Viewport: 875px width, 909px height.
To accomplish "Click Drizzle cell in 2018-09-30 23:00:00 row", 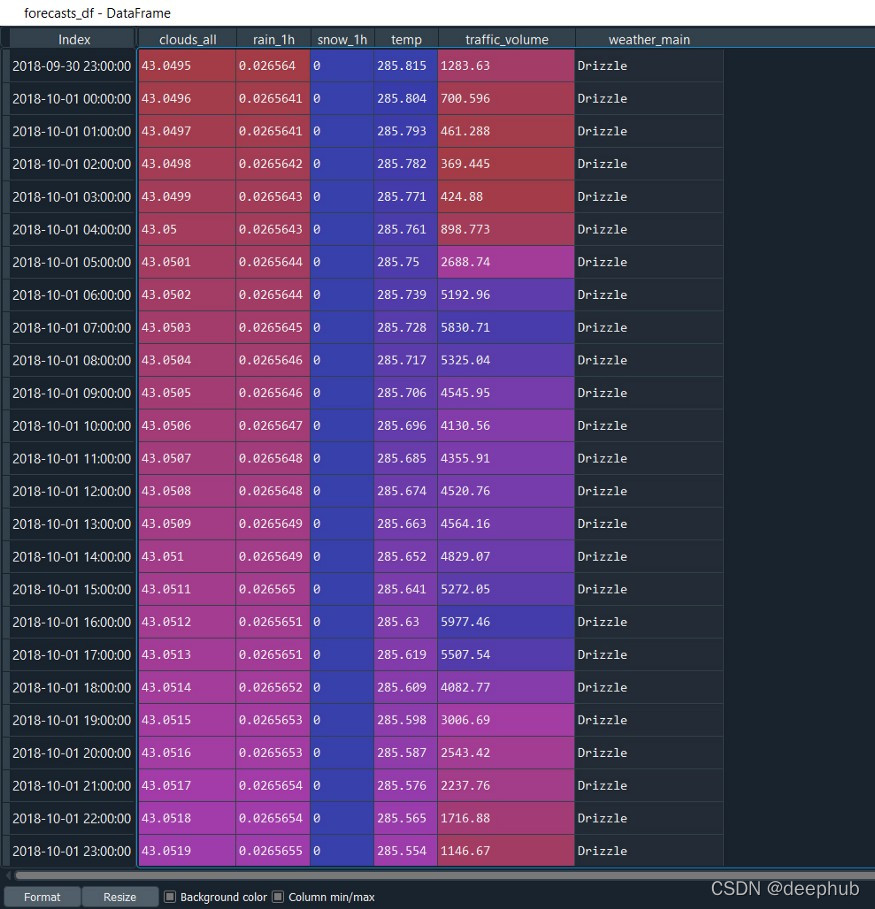I will pos(649,66).
